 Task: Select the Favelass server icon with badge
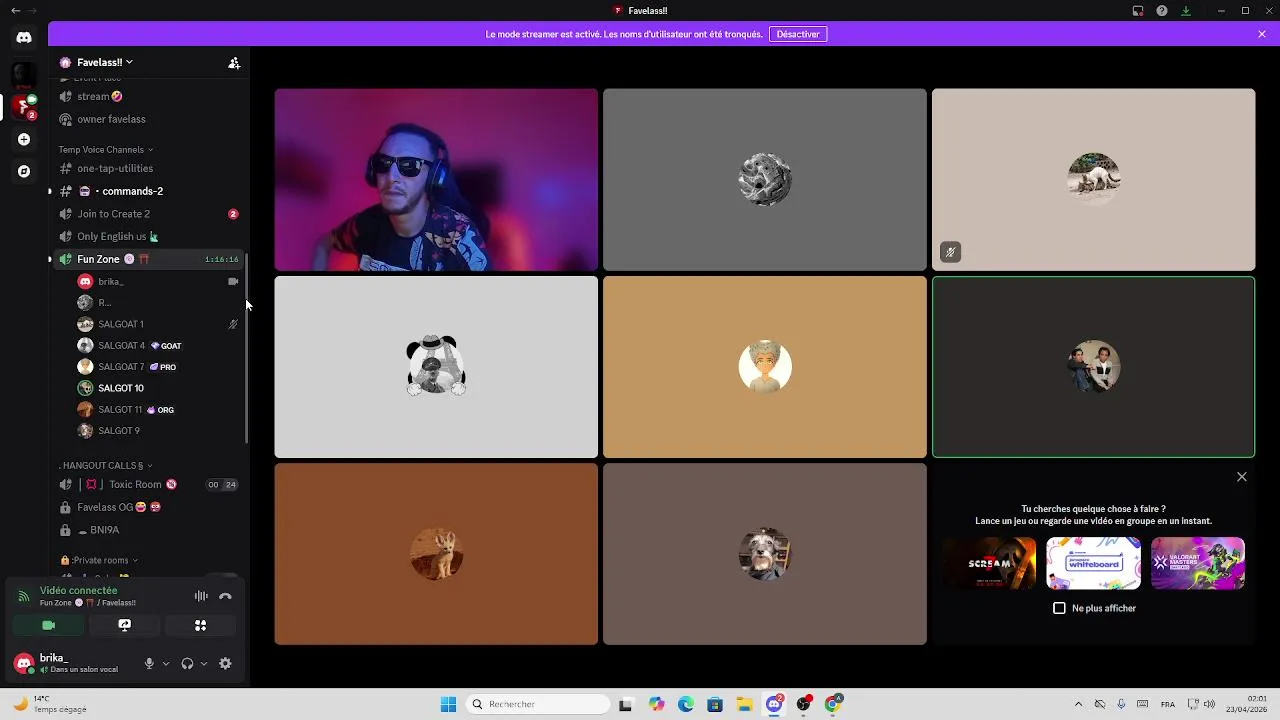(x=24, y=105)
